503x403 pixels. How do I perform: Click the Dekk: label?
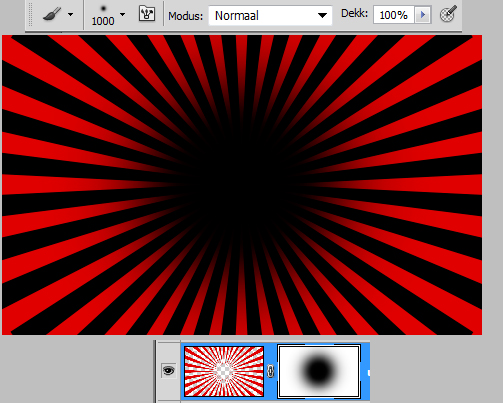click(354, 14)
